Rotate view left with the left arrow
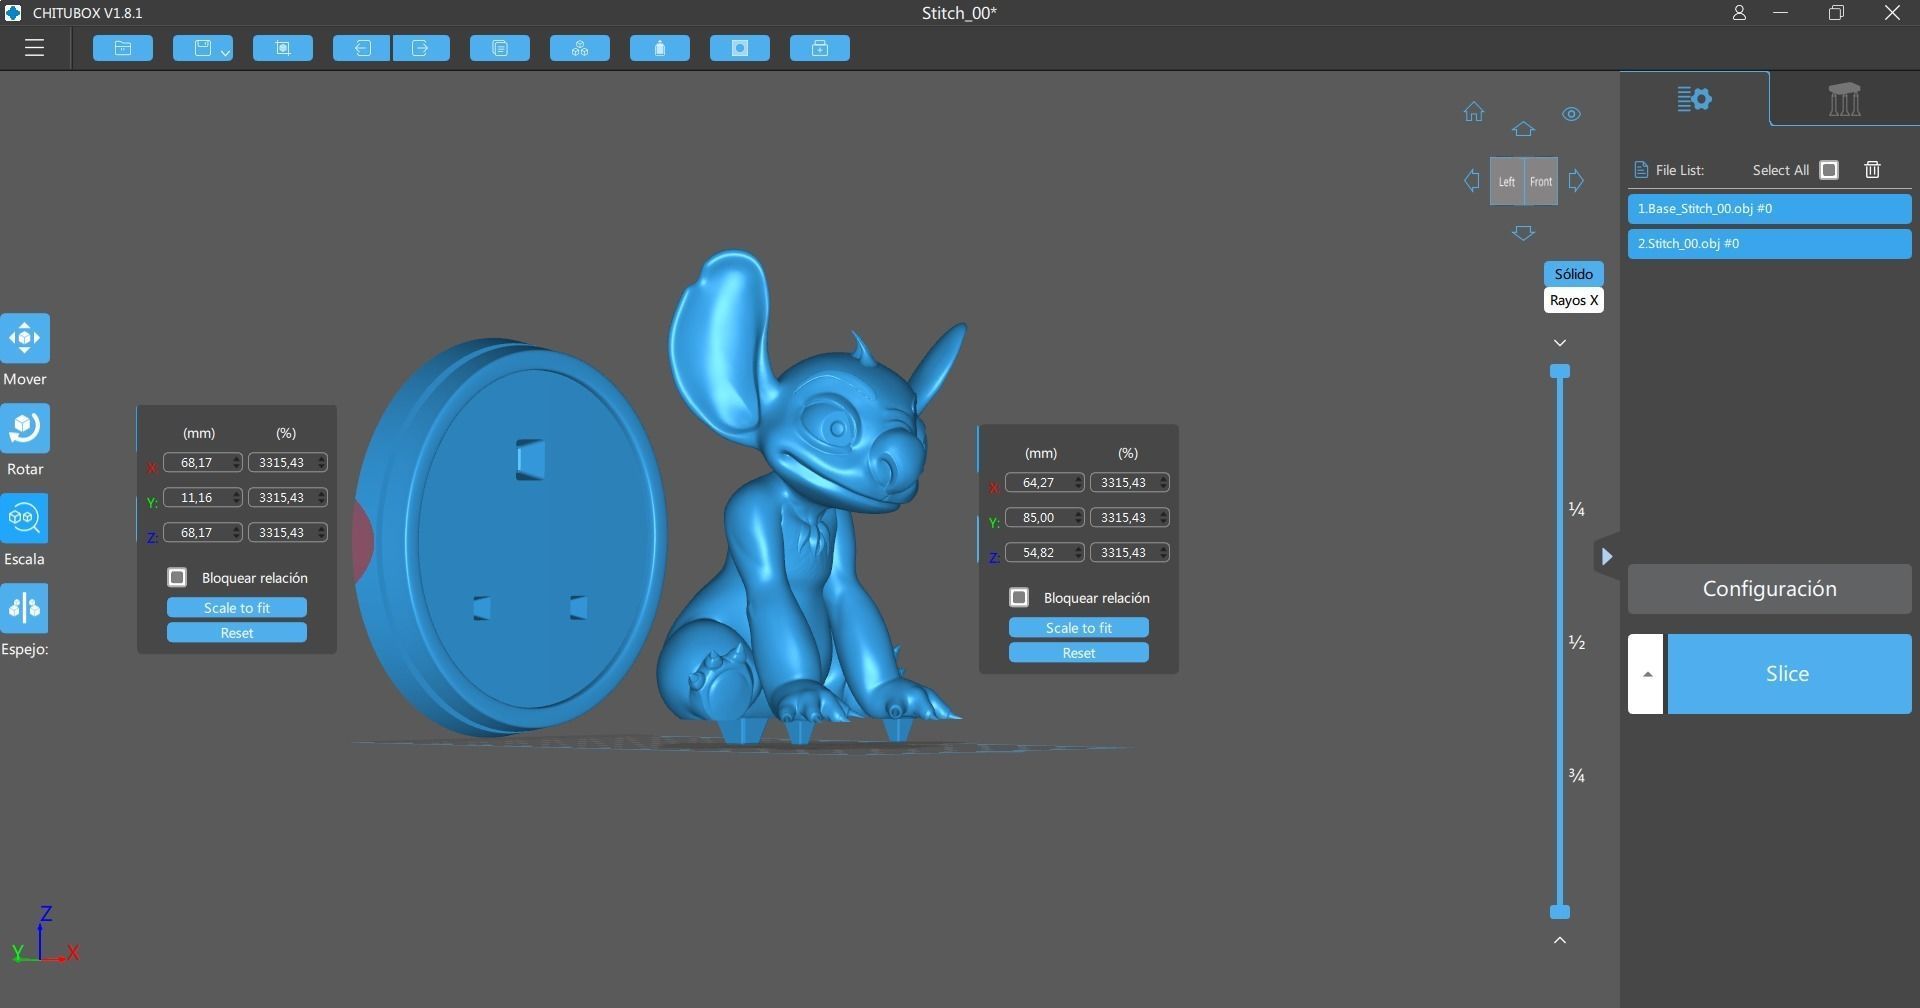The image size is (1920, 1008). (1472, 181)
